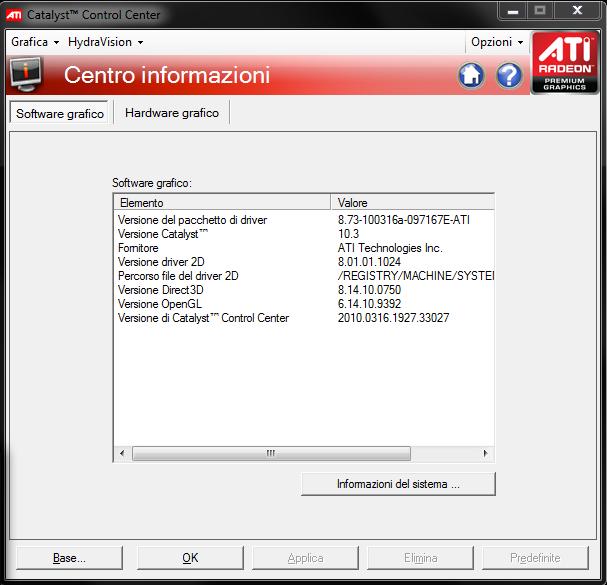Click the value ATI Technologies Inc.
This screenshot has width=607, height=585.
(x=390, y=248)
